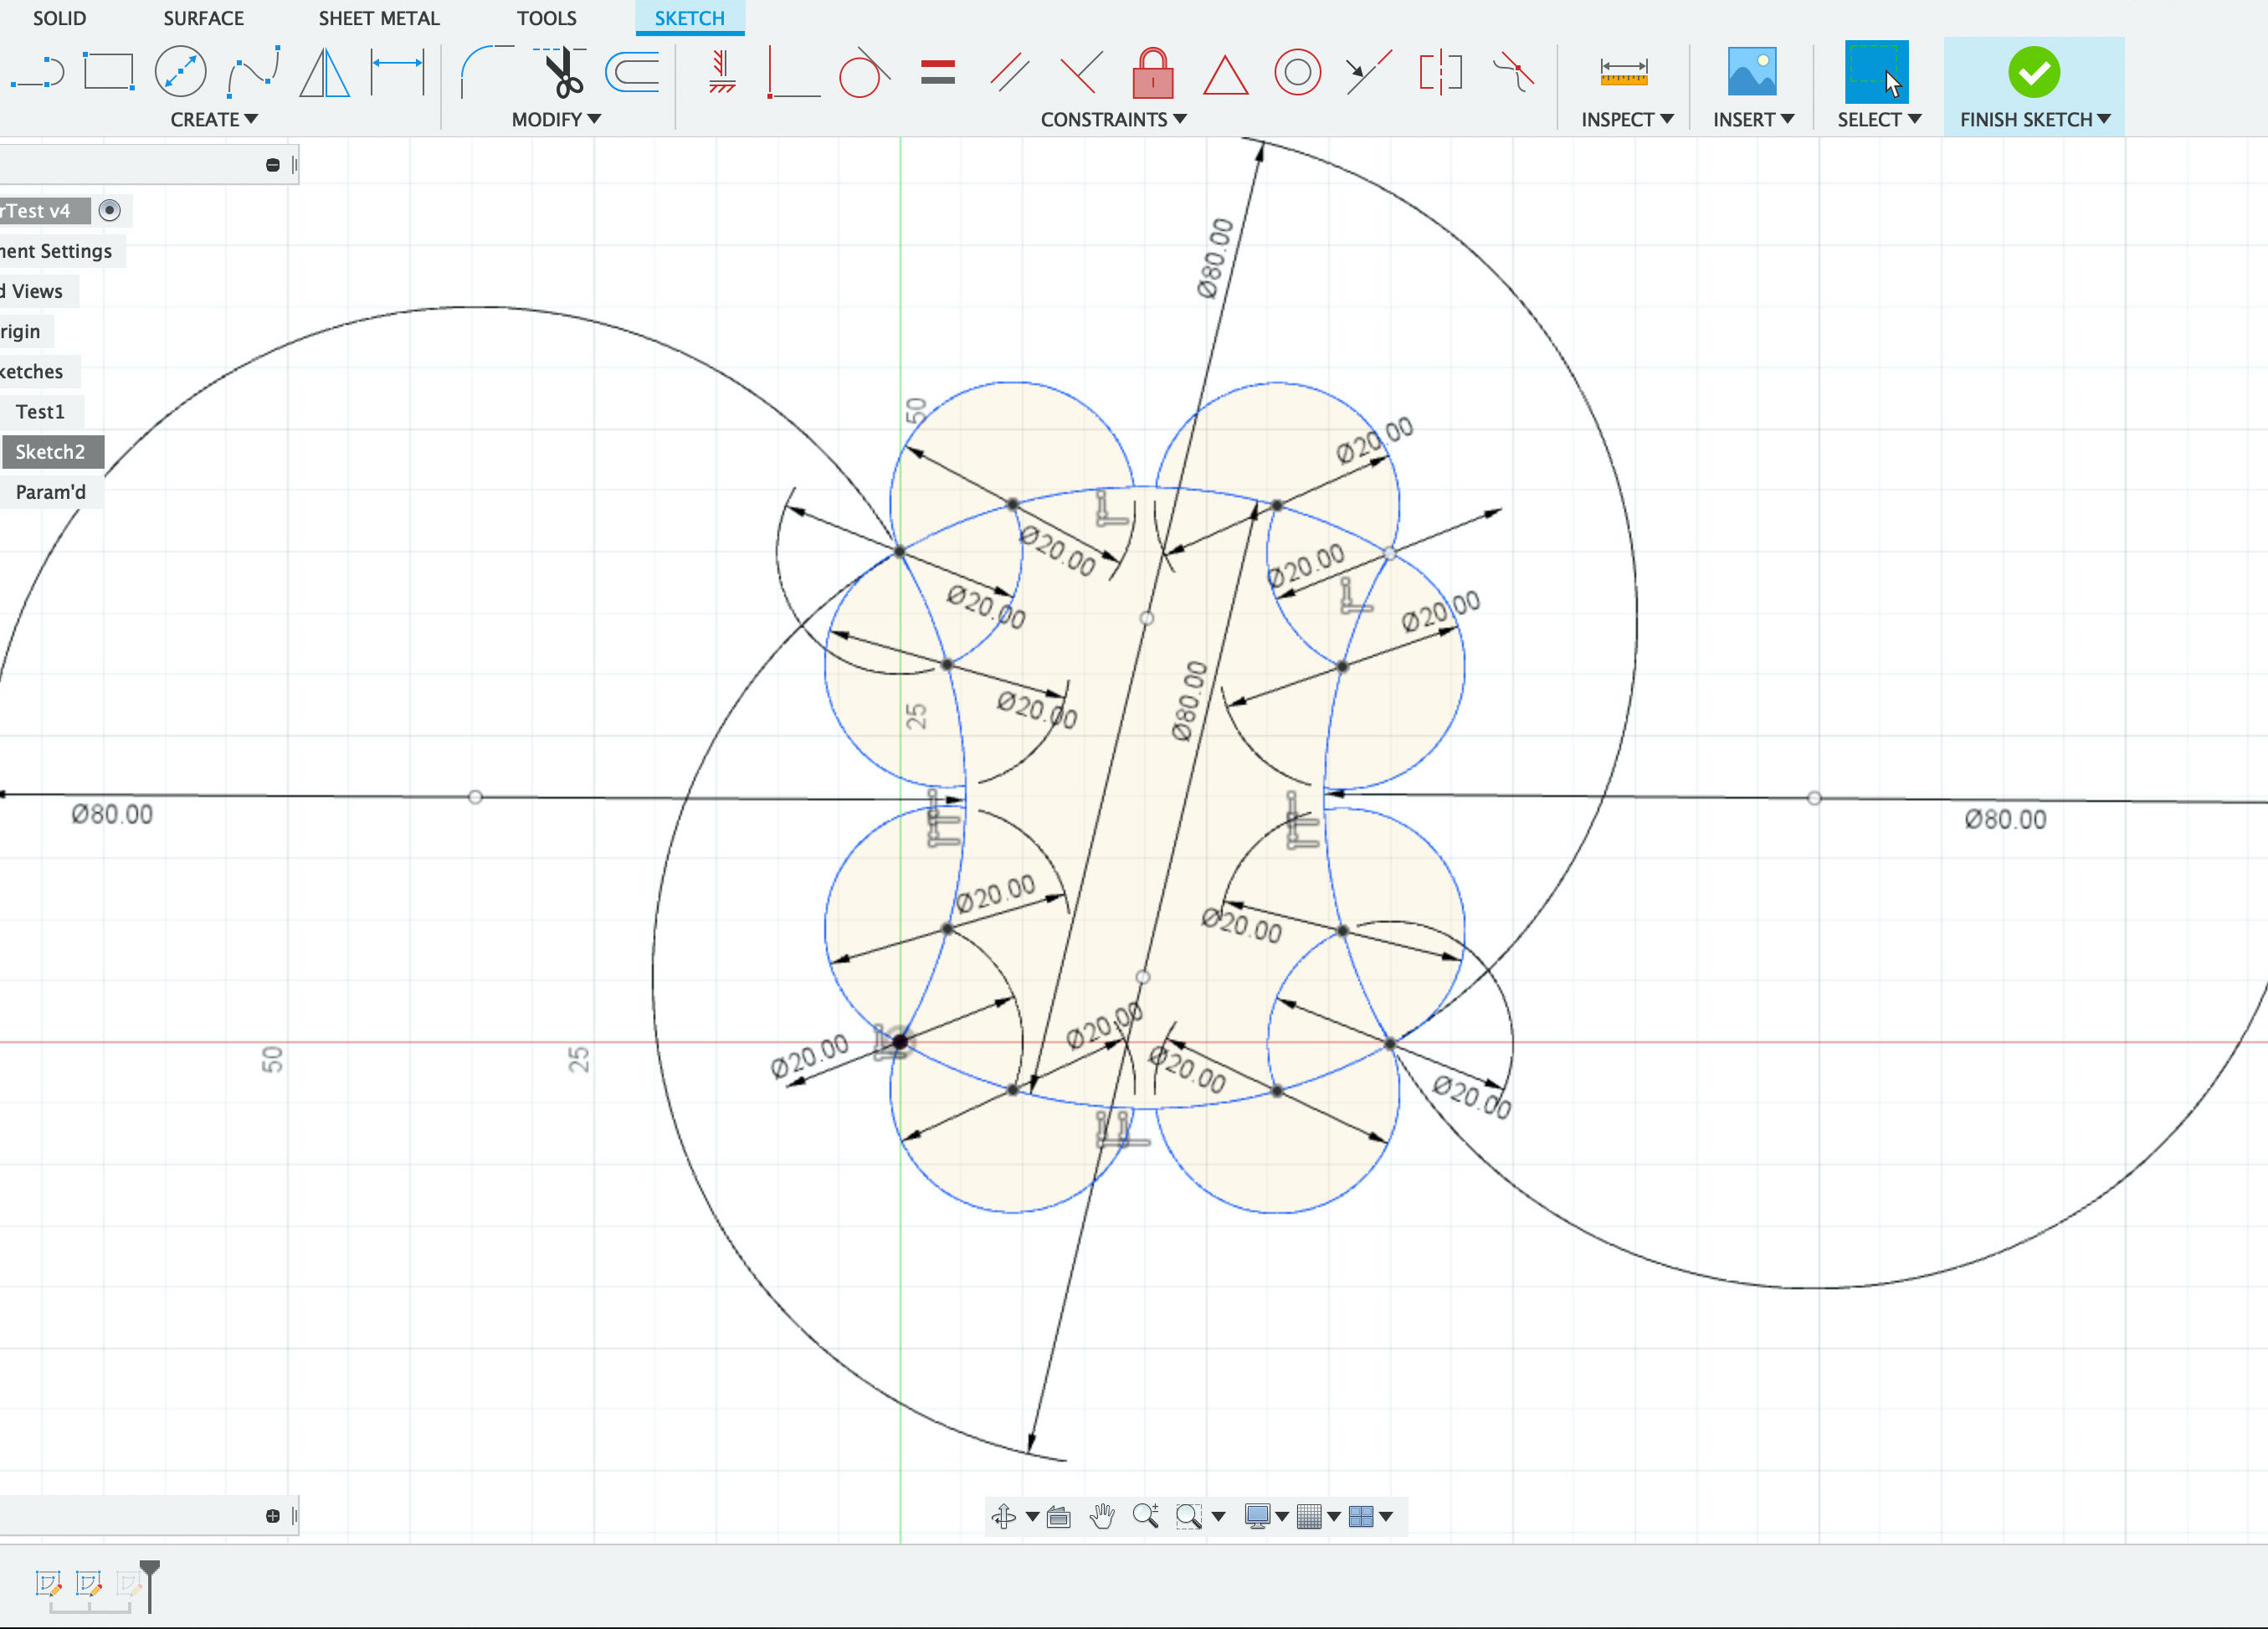Screen dimensions: 2268x1629
Task: Open the CONSTRAINTS dropdown menu
Action: click(1113, 119)
